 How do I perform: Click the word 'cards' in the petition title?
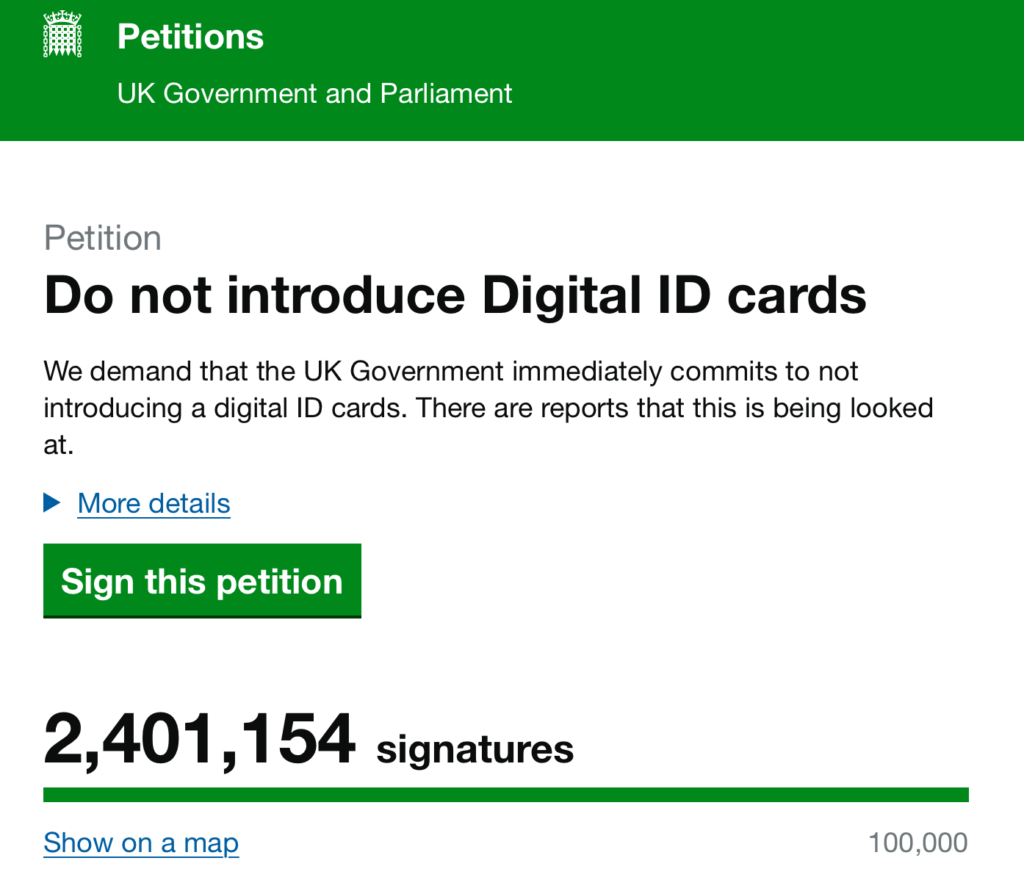(x=797, y=296)
